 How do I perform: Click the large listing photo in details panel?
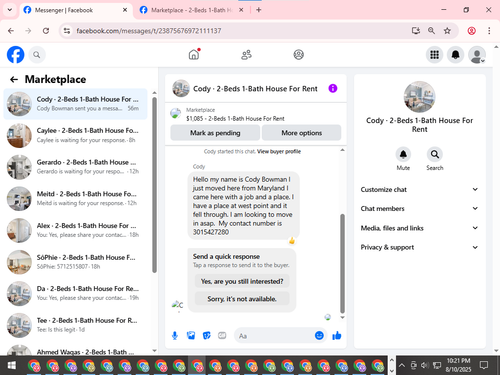coord(419,97)
